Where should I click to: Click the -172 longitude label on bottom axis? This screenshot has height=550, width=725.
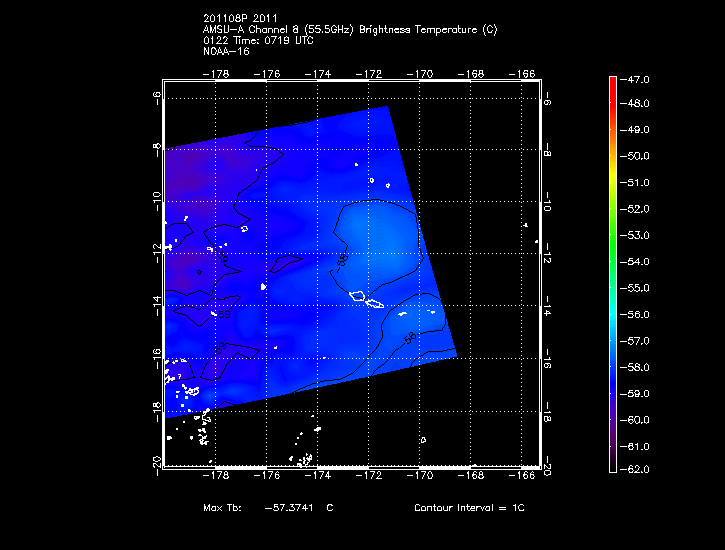[x=371, y=477]
